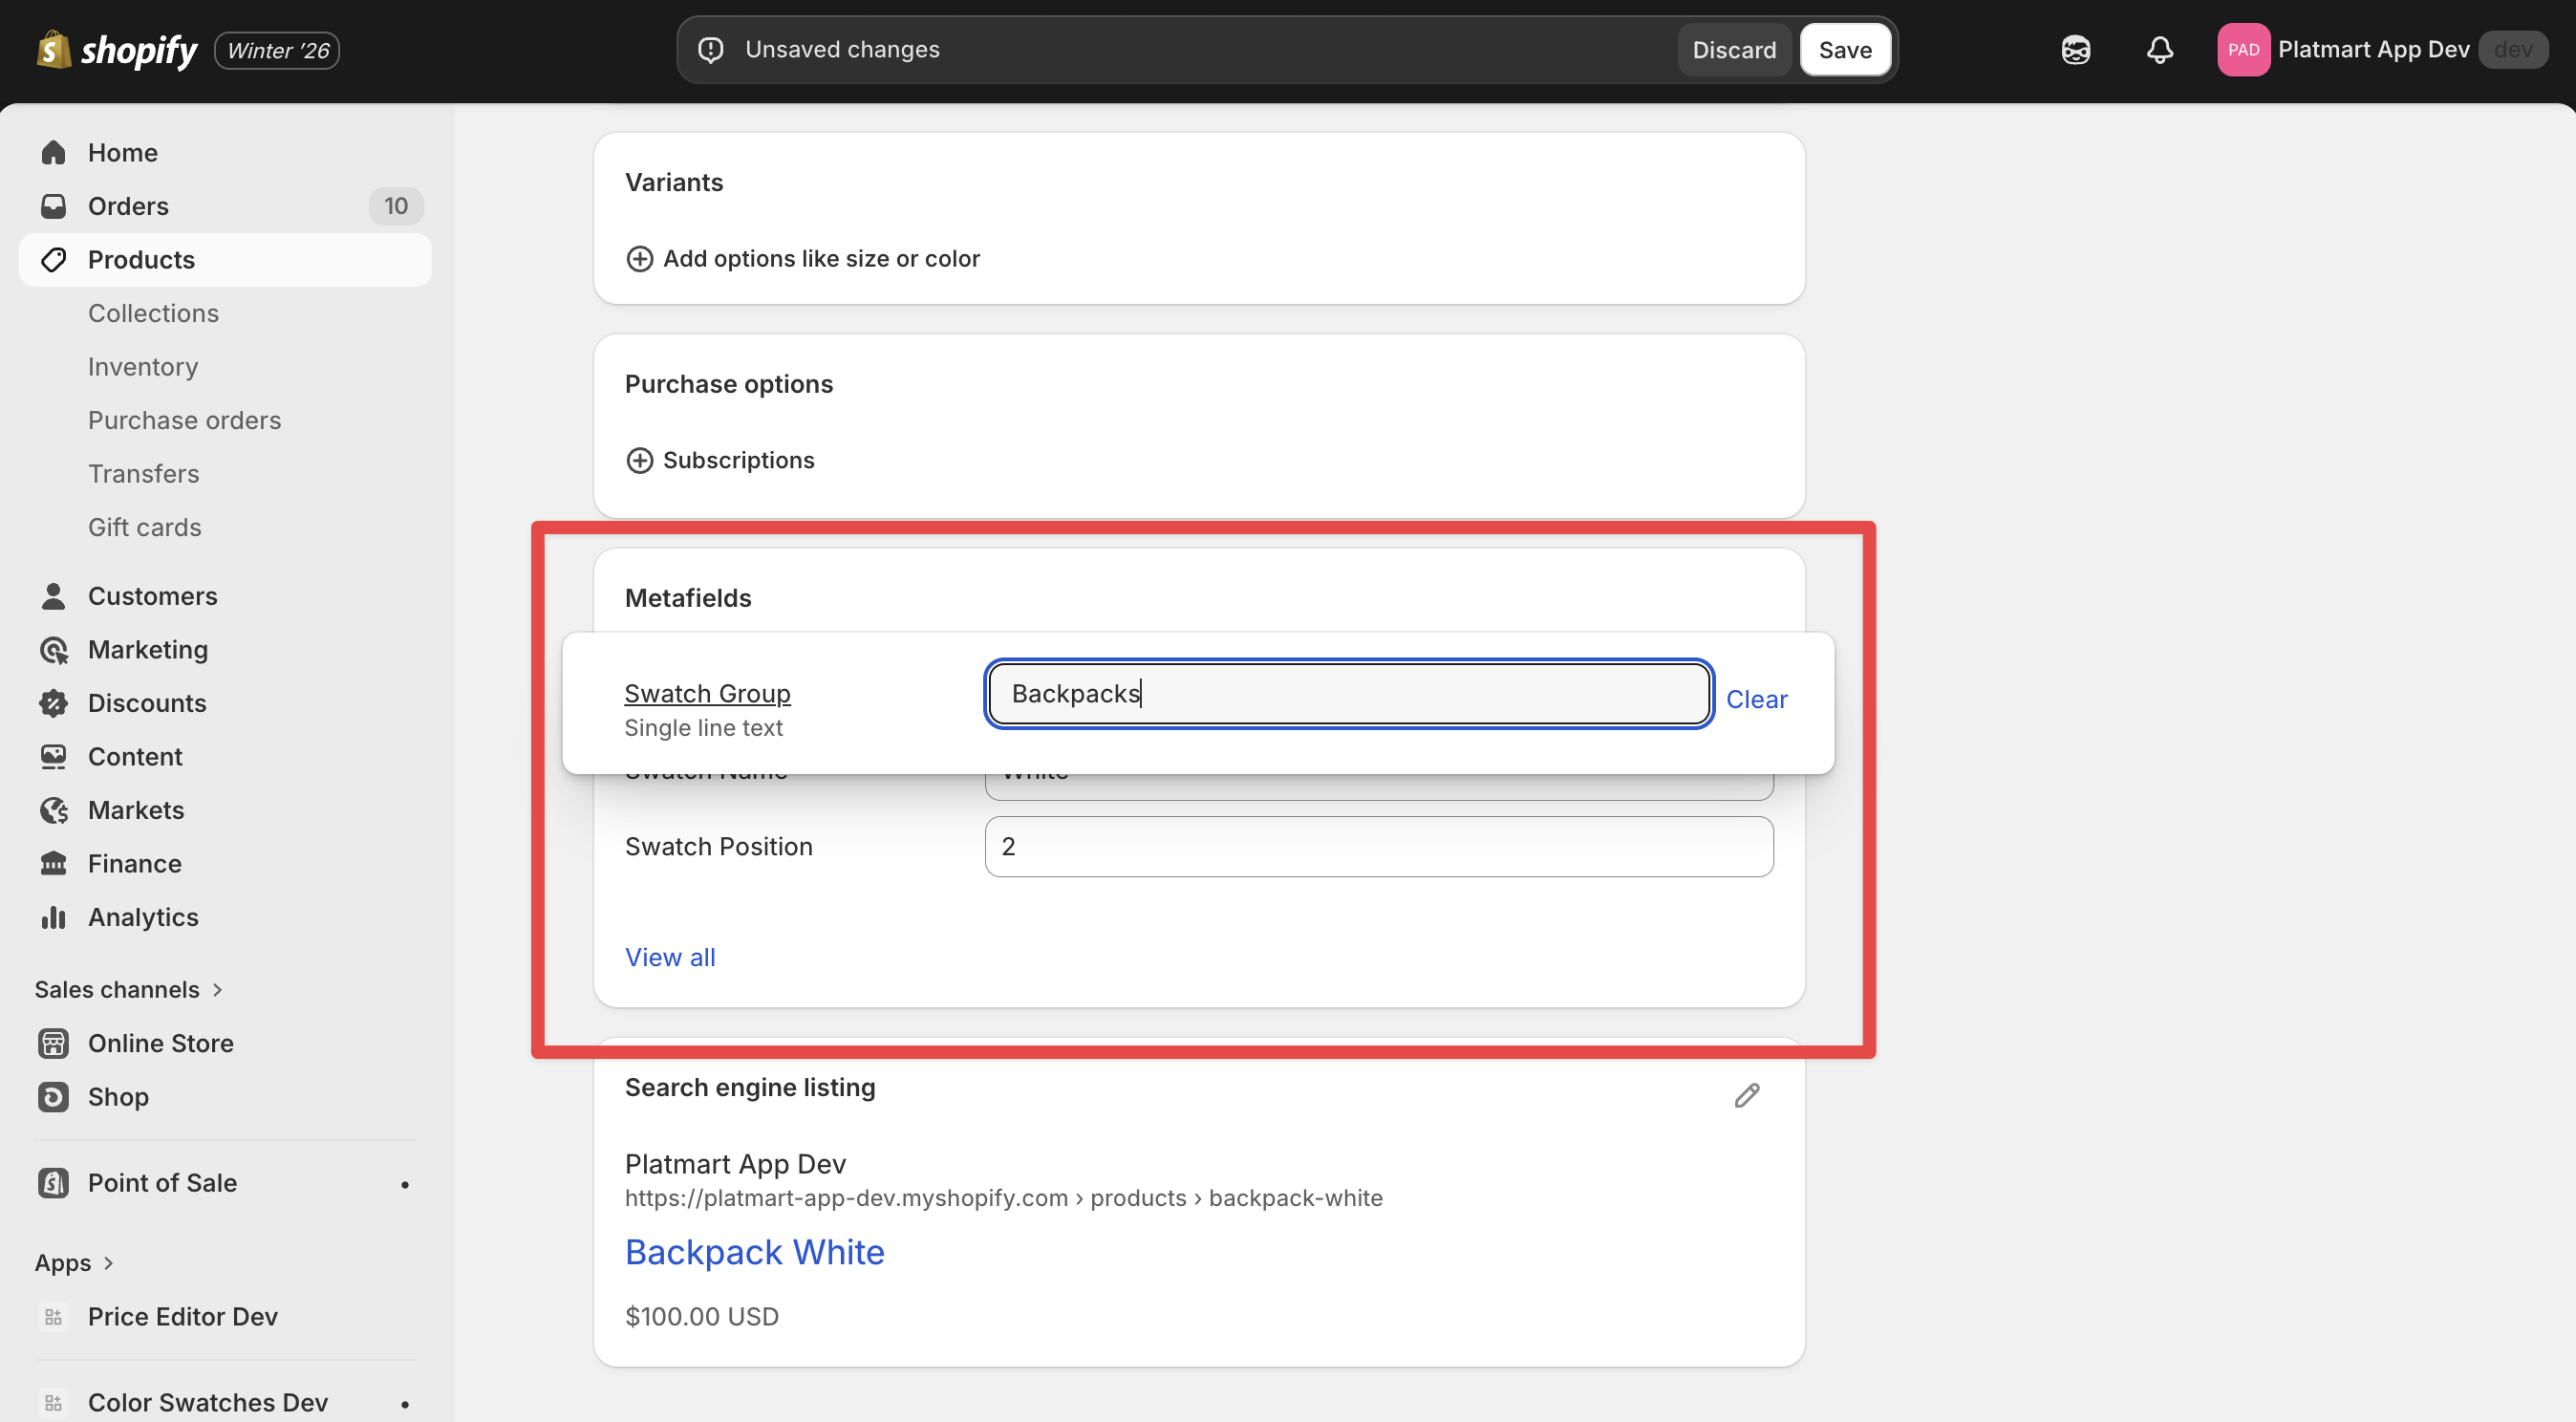
Task: Clear the Swatch Group metafield
Action: pos(1755,699)
